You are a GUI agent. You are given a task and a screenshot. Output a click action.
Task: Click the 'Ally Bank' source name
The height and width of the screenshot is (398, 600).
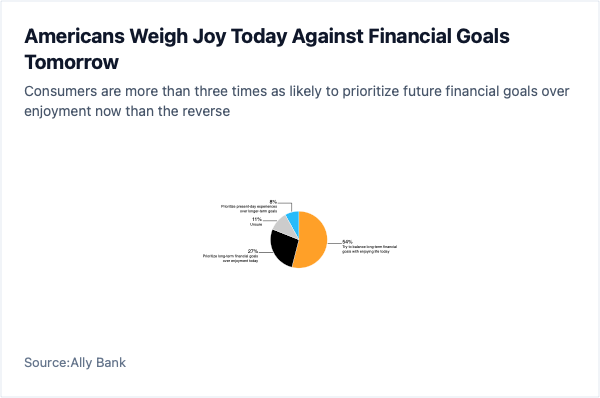pyautogui.click(x=98, y=362)
